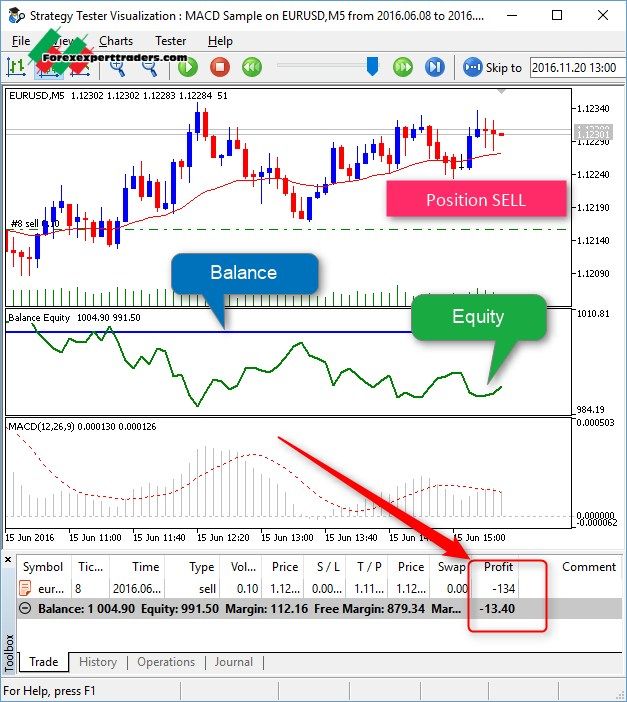The image size is (627, 702).
Task: Click the 'Balance Equity' indicator label
Action: tap(39, 317)
